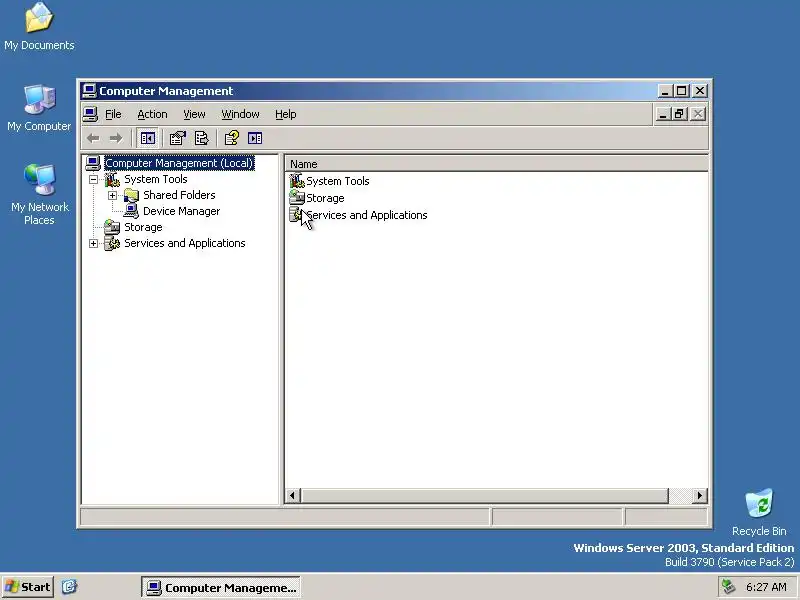This screenshot has width=800, height=600.
Task: Click the Storage icon in the tree
Action: pyautogui.click(x=112, y=227)
